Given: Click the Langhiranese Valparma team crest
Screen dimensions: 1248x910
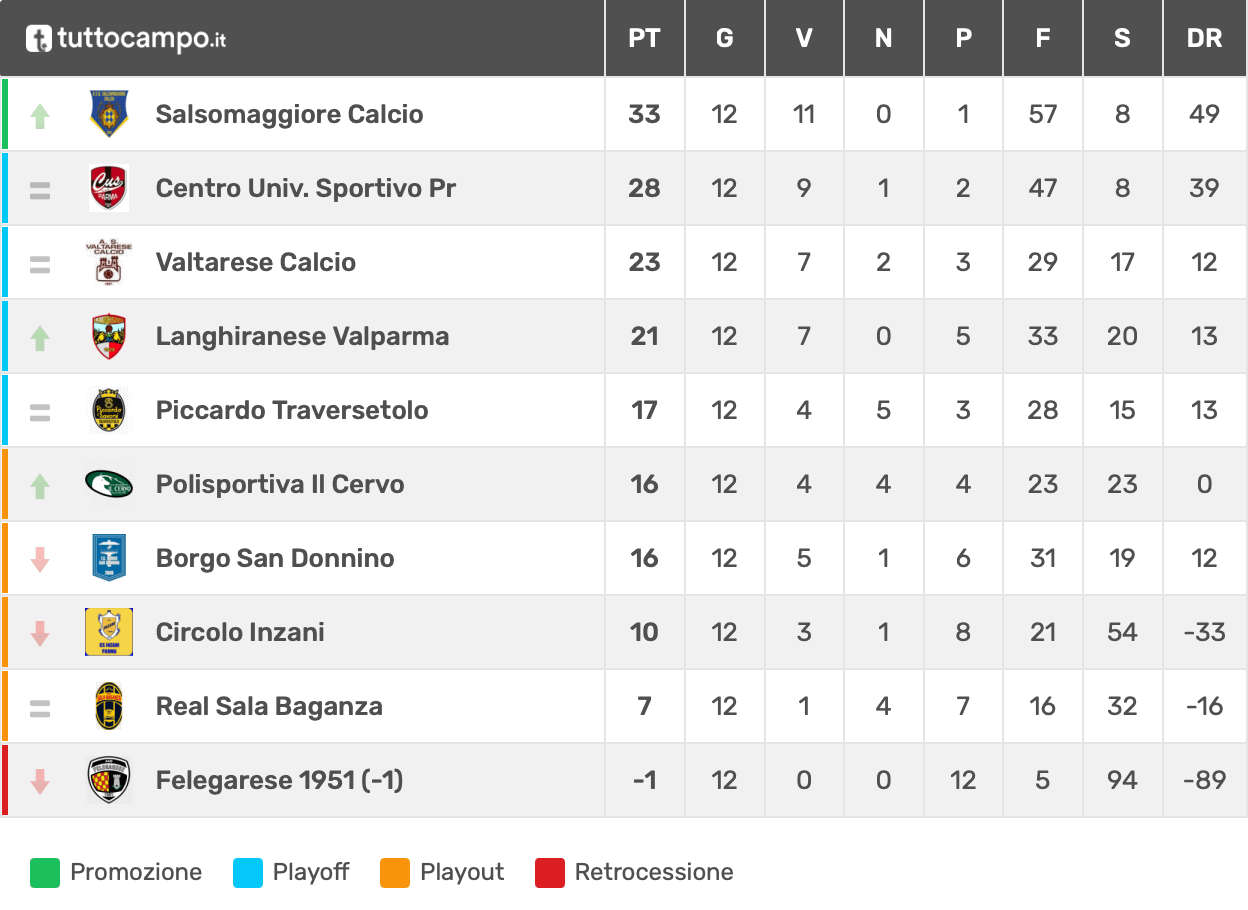Looking at the screenshot, I should [x=109, y=336].
